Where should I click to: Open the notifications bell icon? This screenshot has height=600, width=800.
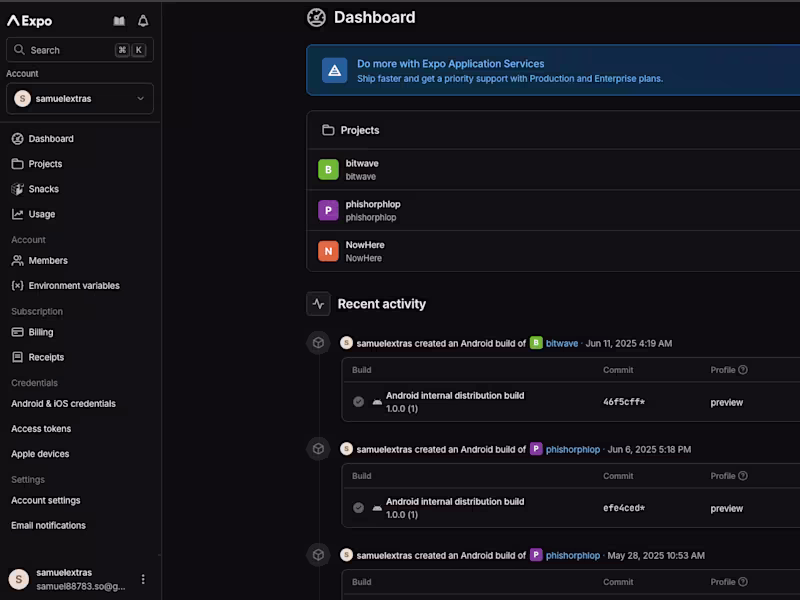pos(143,21)
